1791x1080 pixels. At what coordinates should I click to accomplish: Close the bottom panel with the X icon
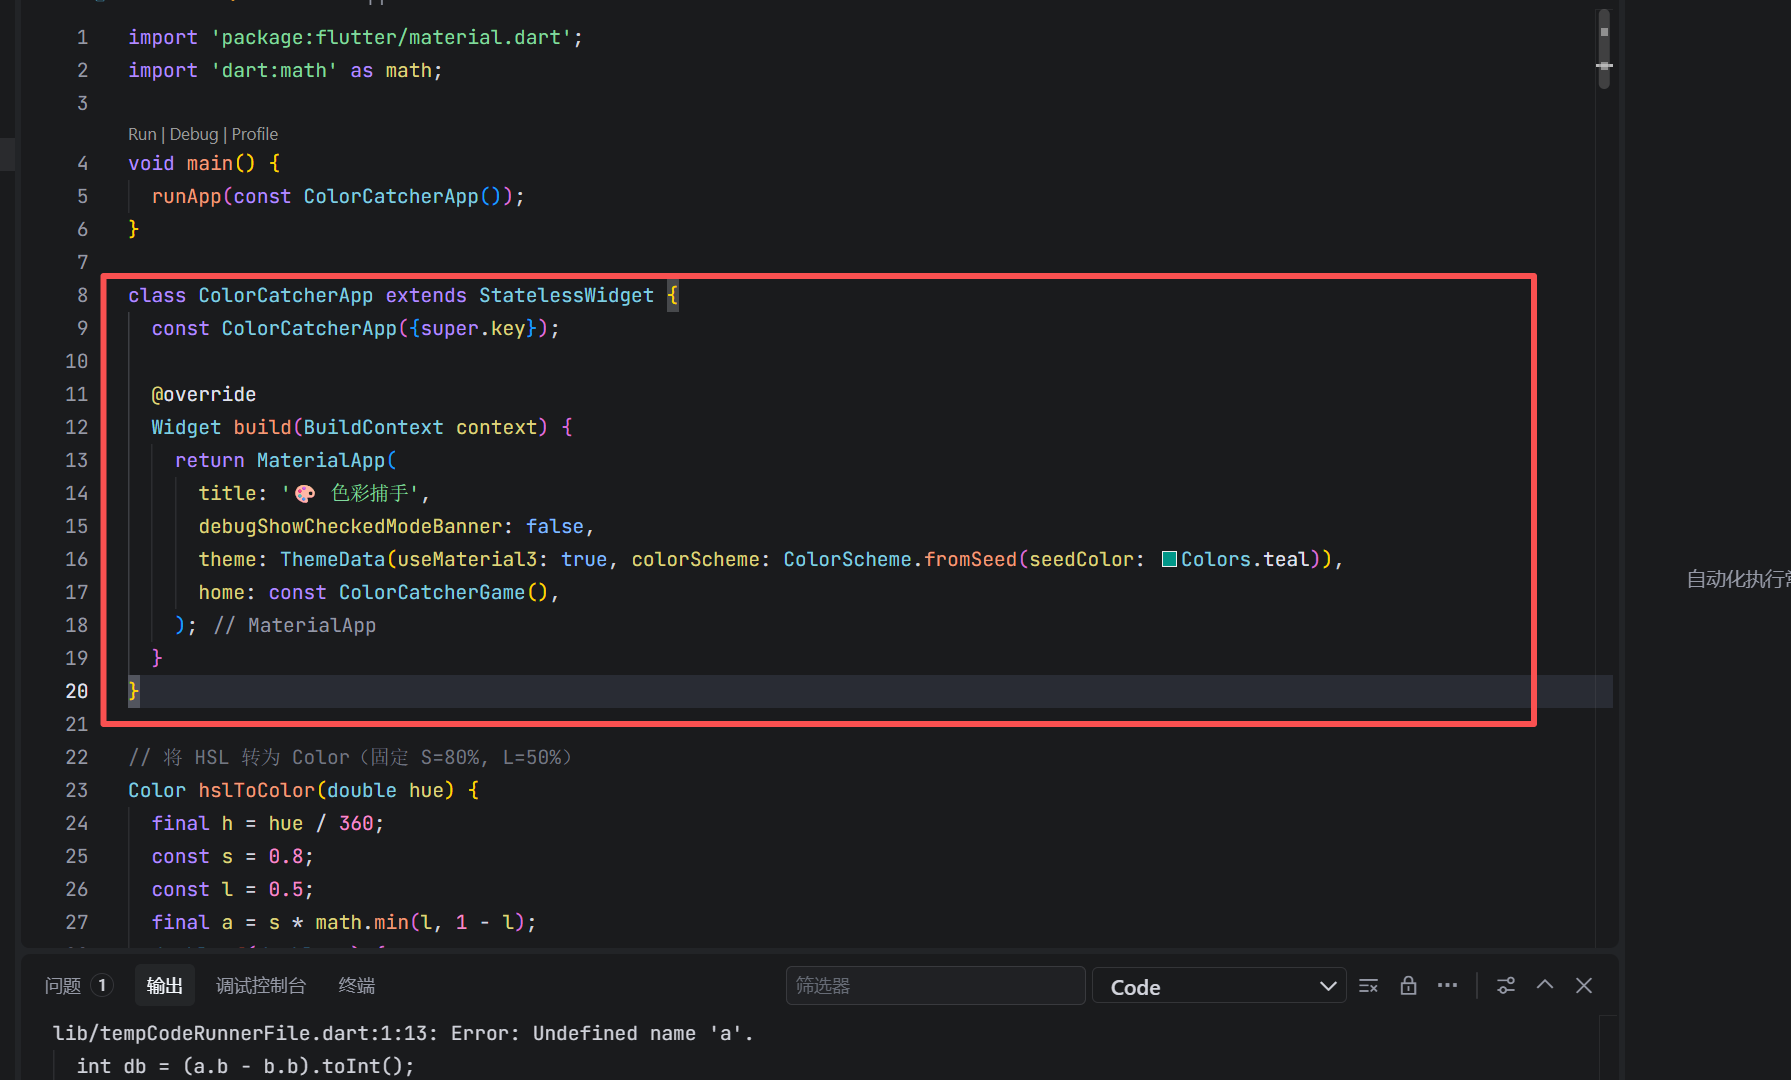coord(1584,986)
